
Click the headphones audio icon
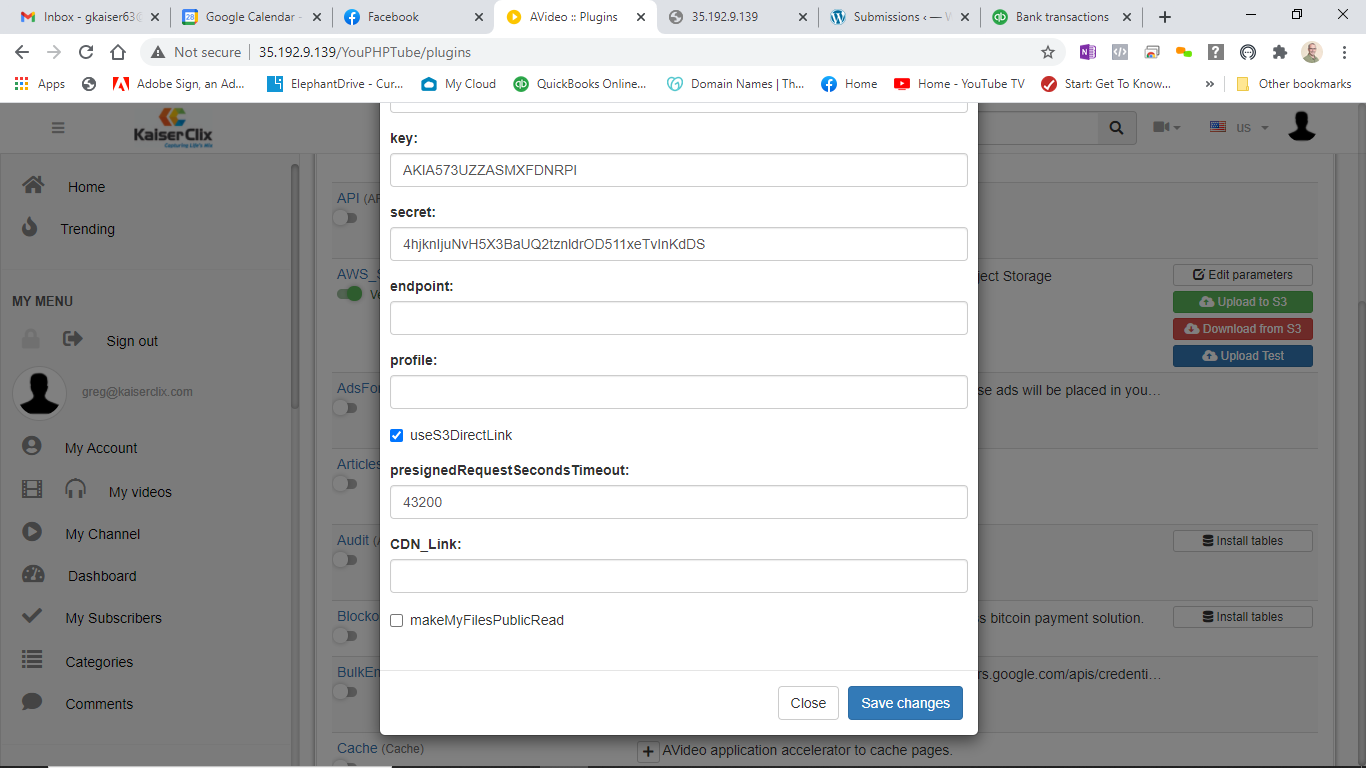tap(76, 489)
